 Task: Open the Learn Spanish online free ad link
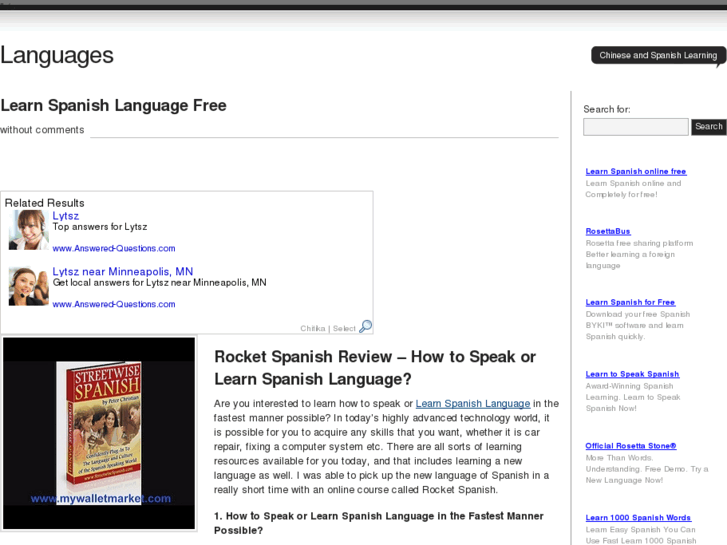636,171
